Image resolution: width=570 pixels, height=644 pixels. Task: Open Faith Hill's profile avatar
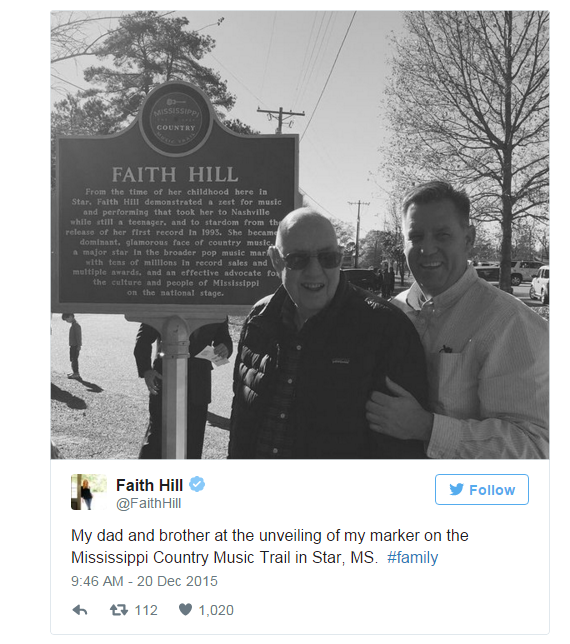click(x=89, y=492)
